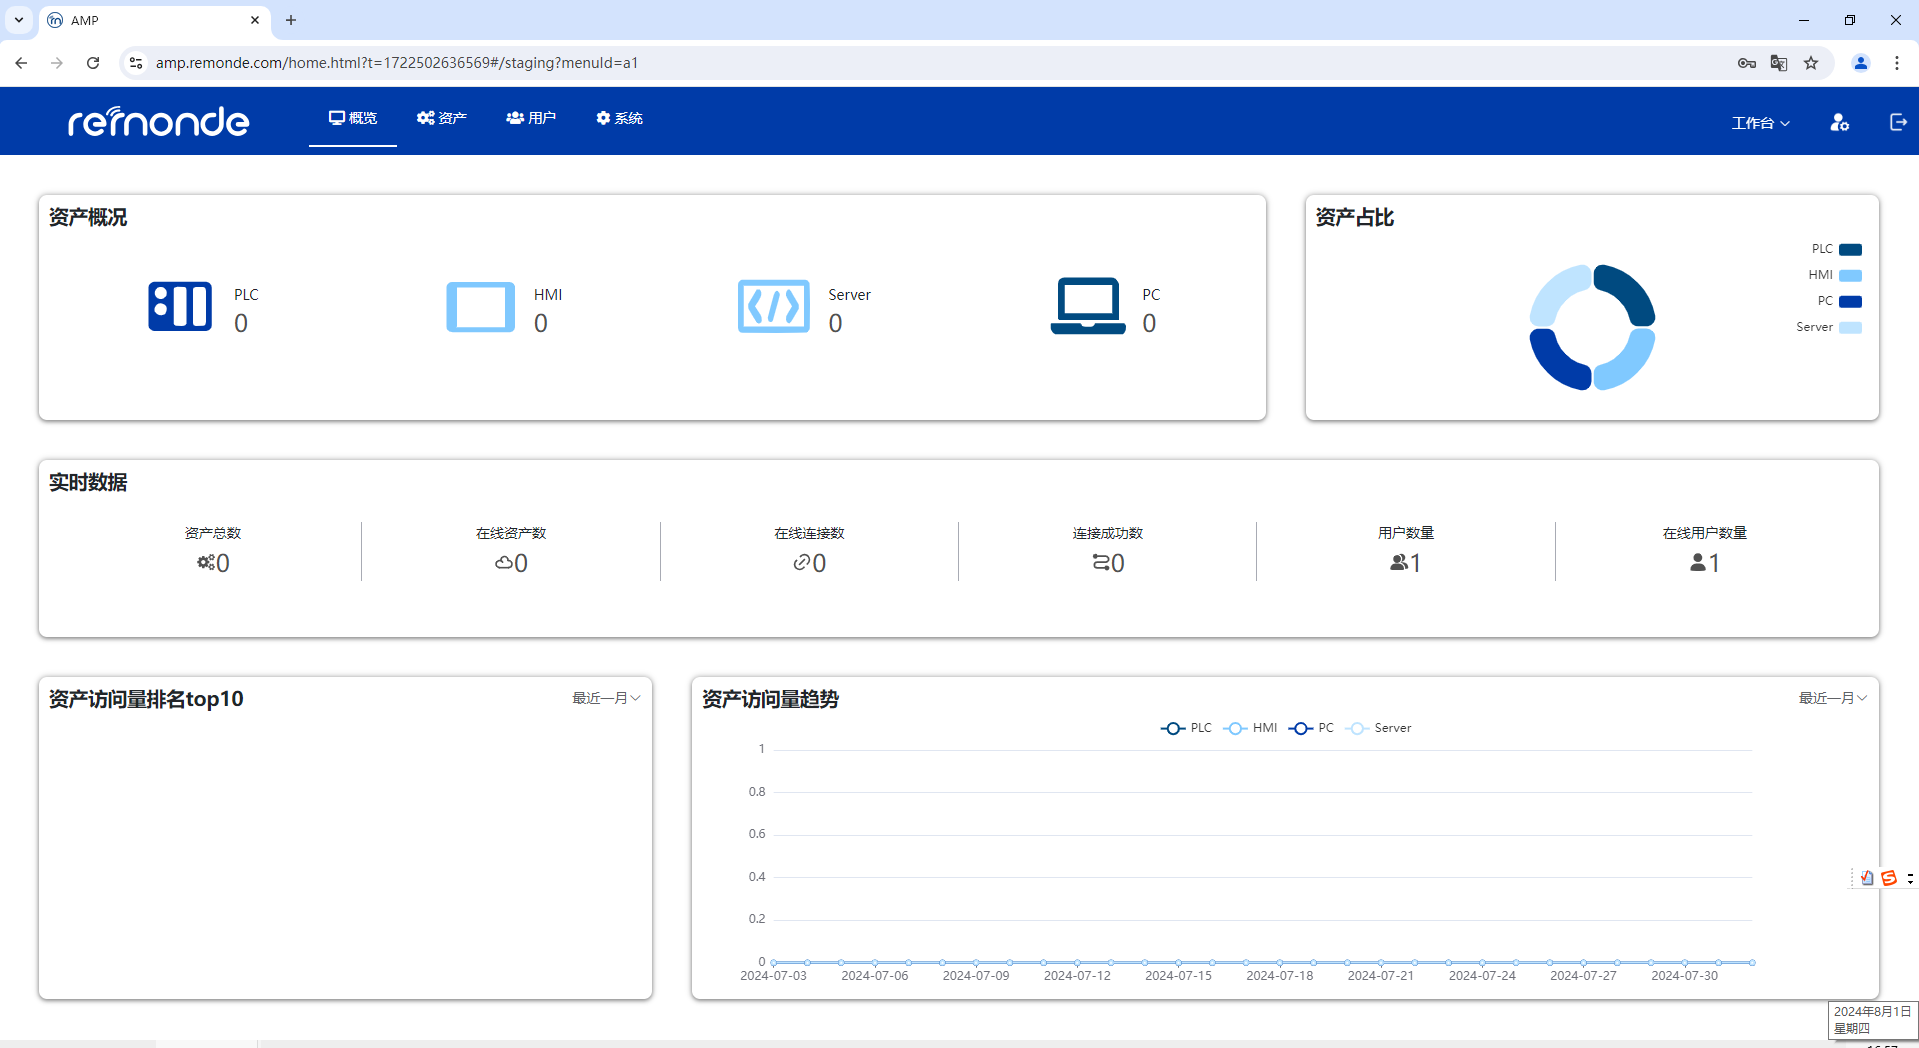Open a new browser tab
This screenshot has width=1919, height=1048.
click(291, 20)
